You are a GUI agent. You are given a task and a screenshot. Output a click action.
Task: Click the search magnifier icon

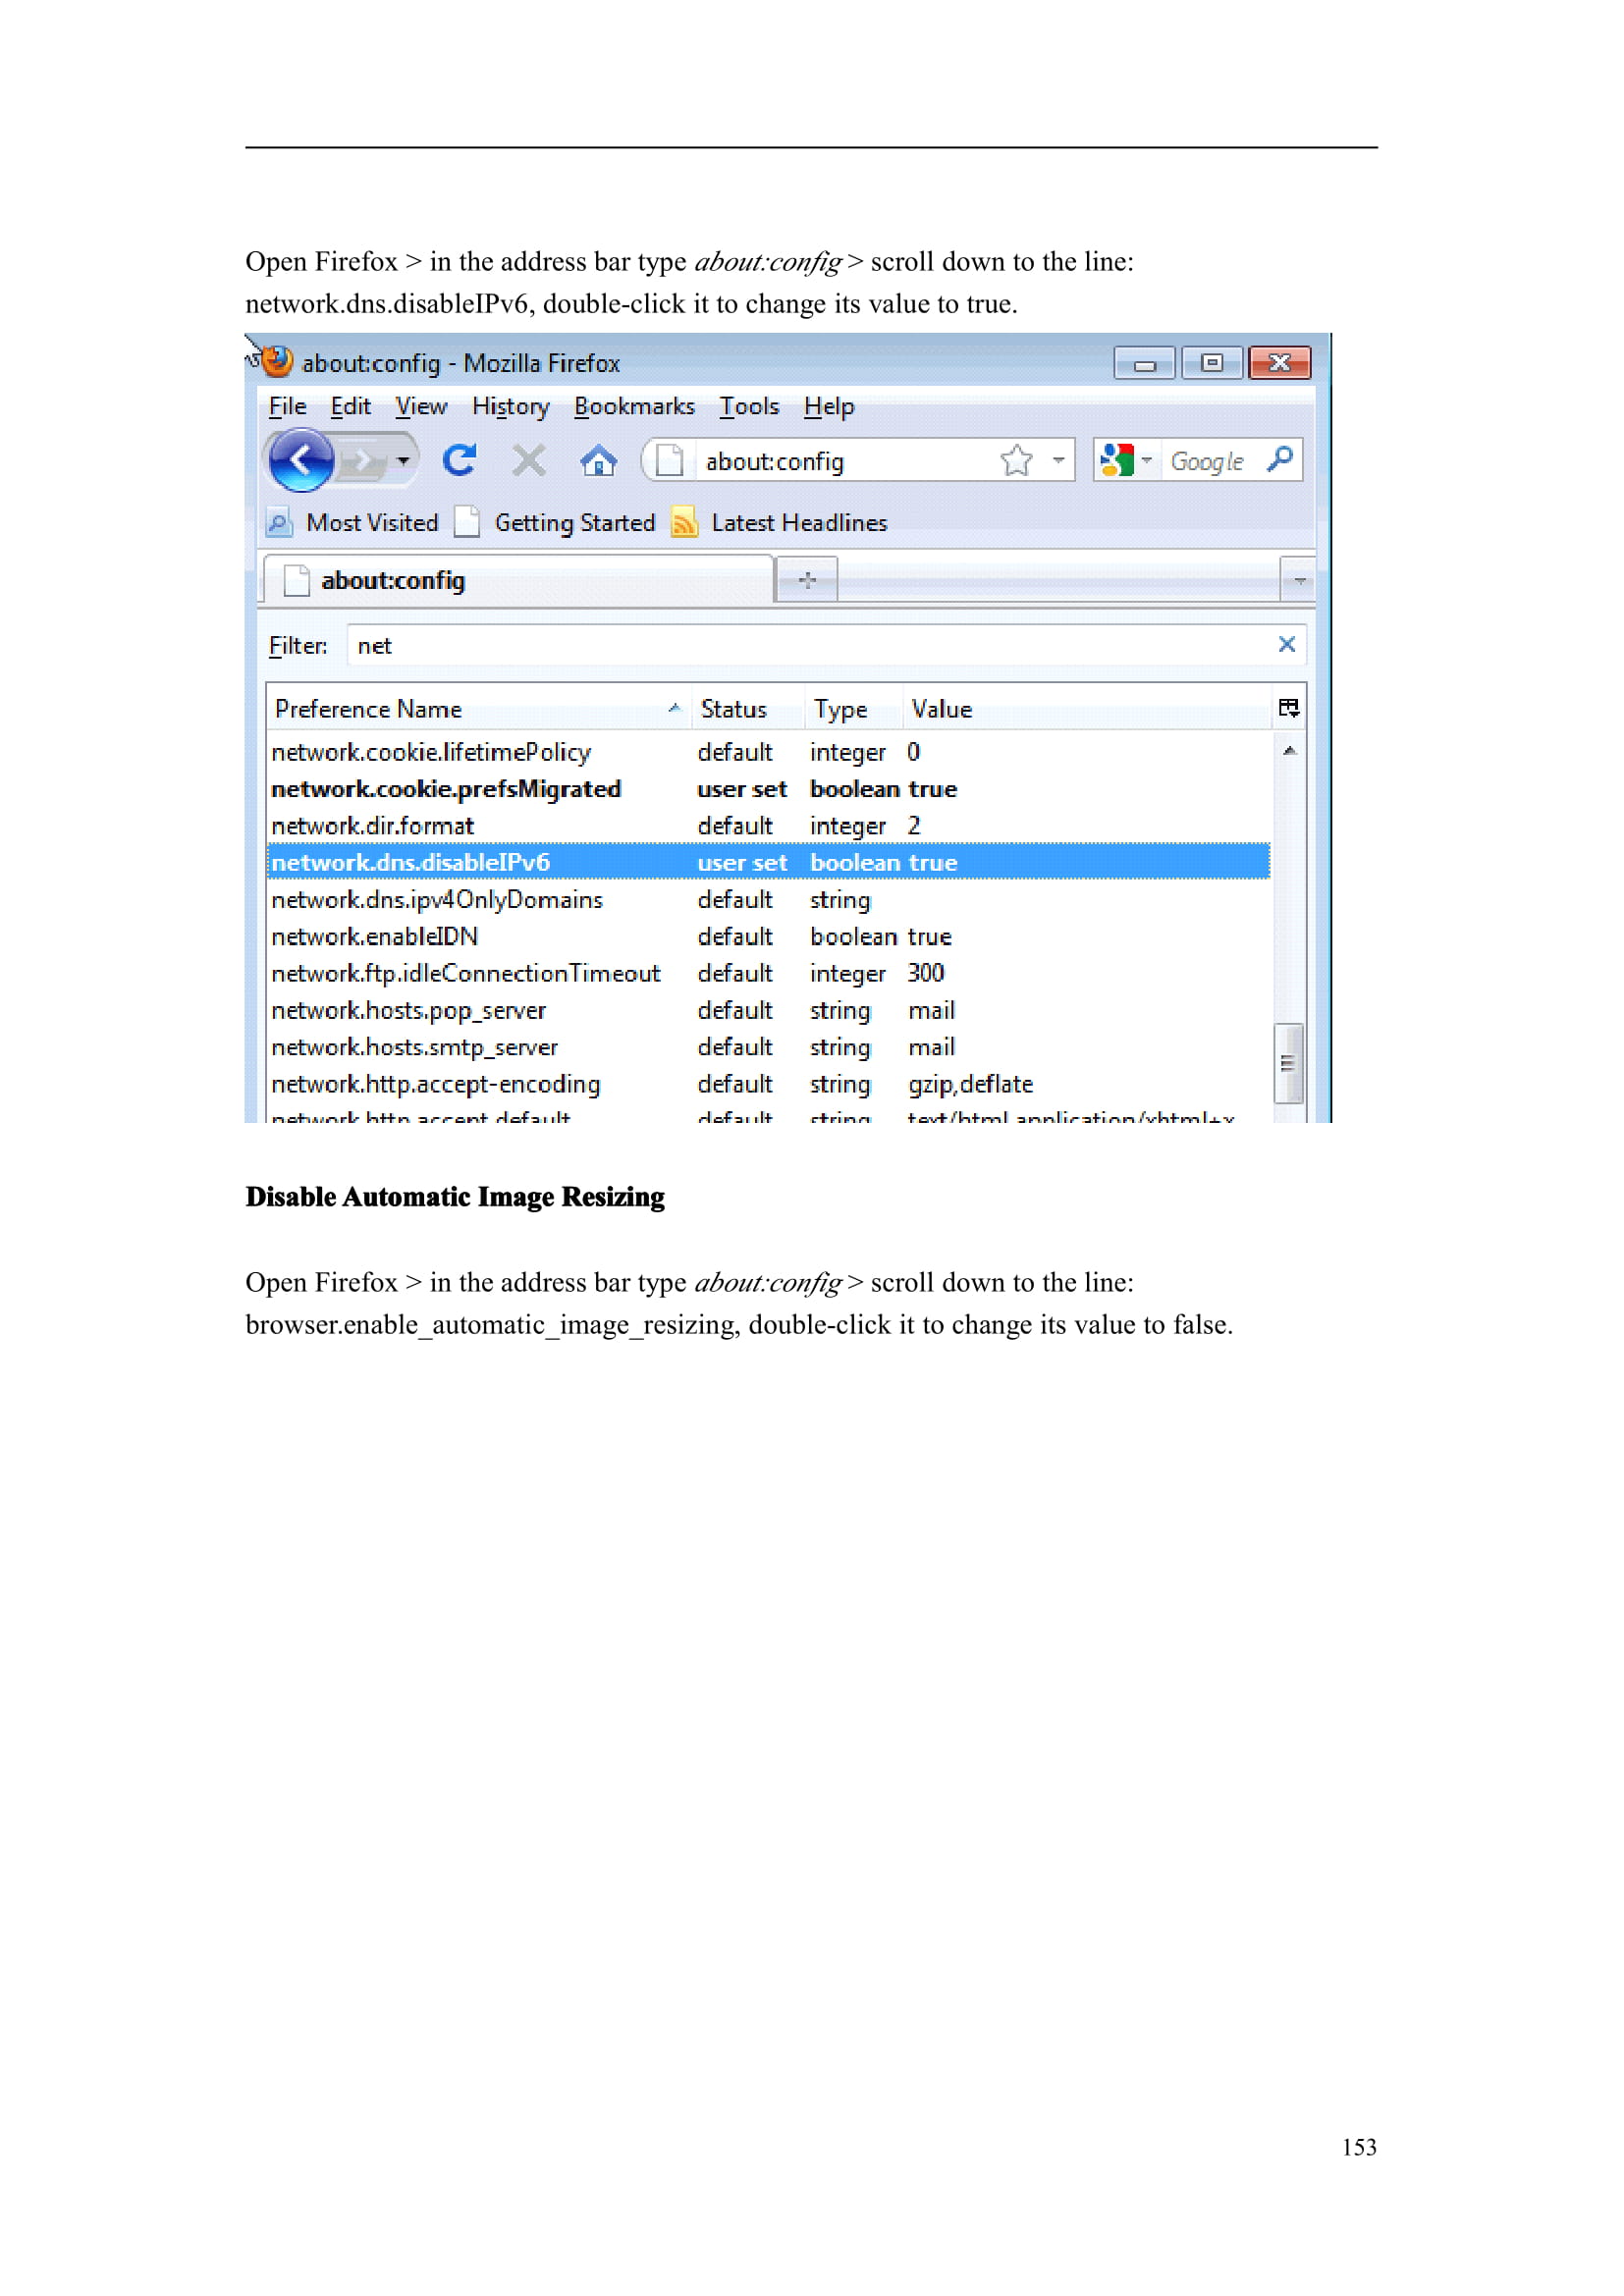1280,459
